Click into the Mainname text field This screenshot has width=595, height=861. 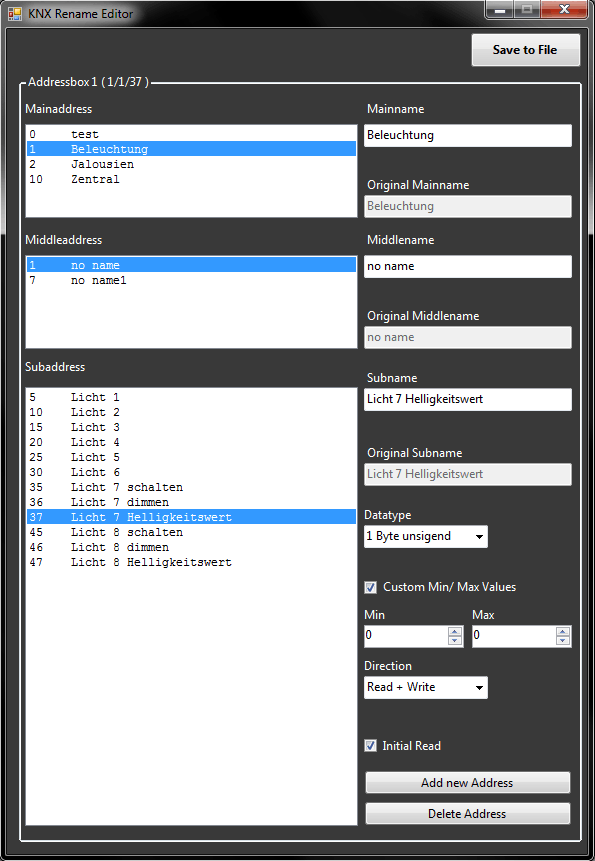coord(468,136)
